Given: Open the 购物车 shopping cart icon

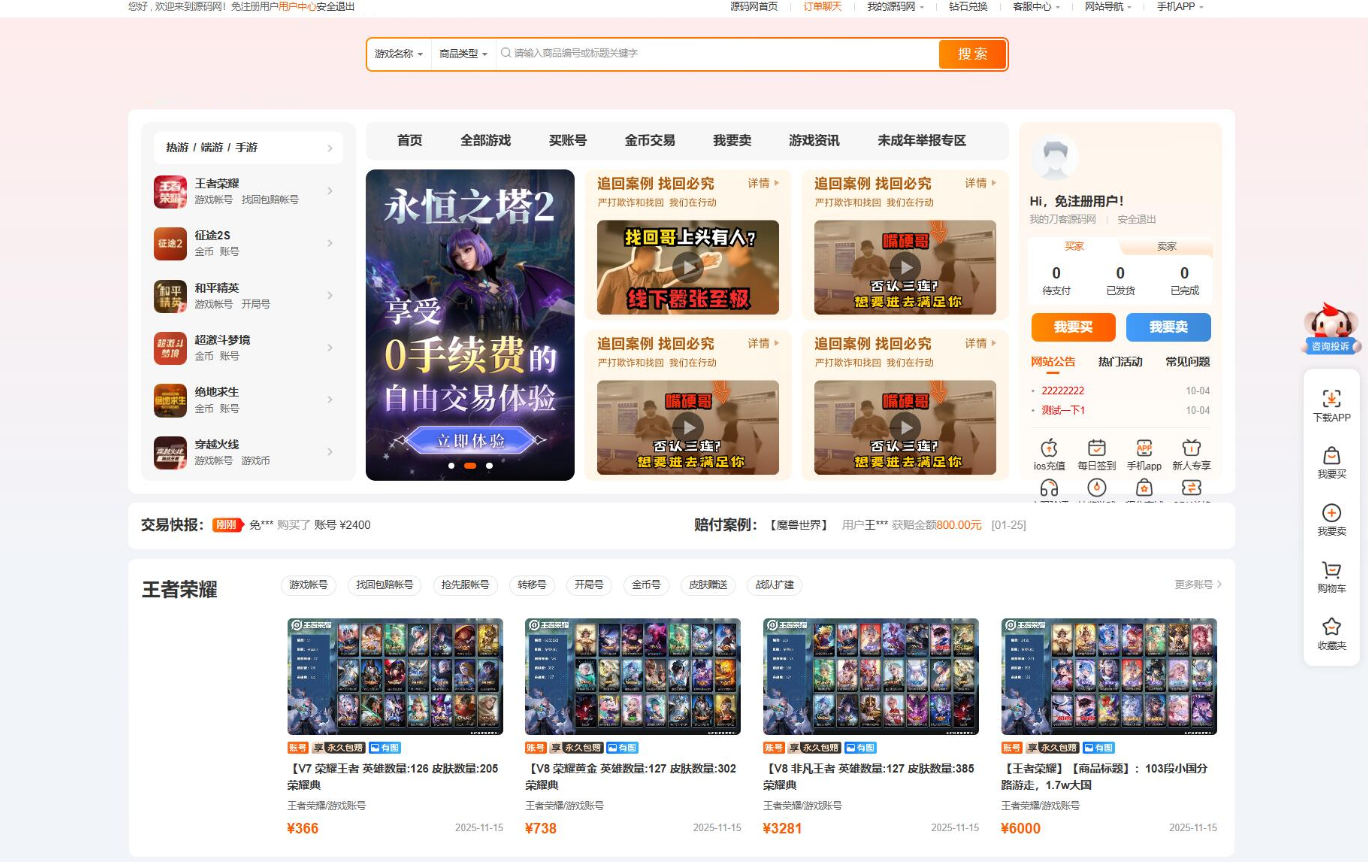Looking at the screenshot, I should pyautogui.click(x=1331, y=571).
